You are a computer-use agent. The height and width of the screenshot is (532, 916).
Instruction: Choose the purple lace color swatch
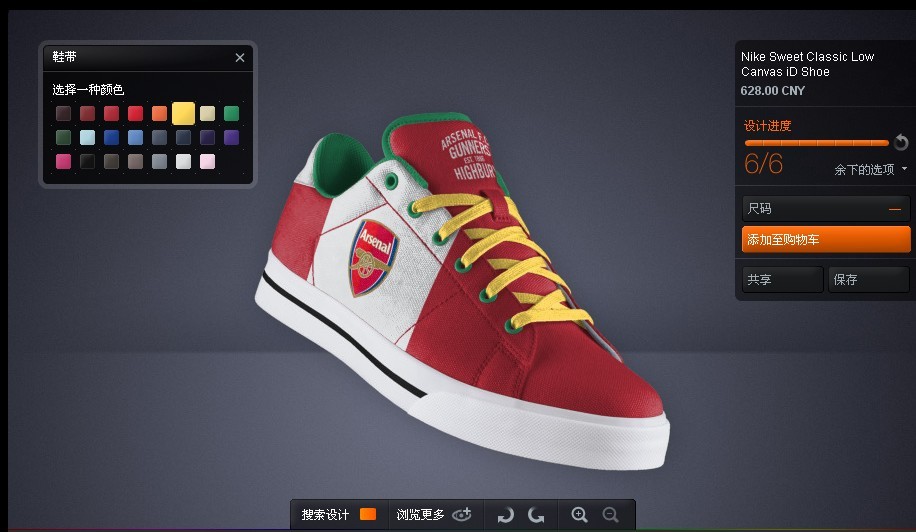(232, 138)
